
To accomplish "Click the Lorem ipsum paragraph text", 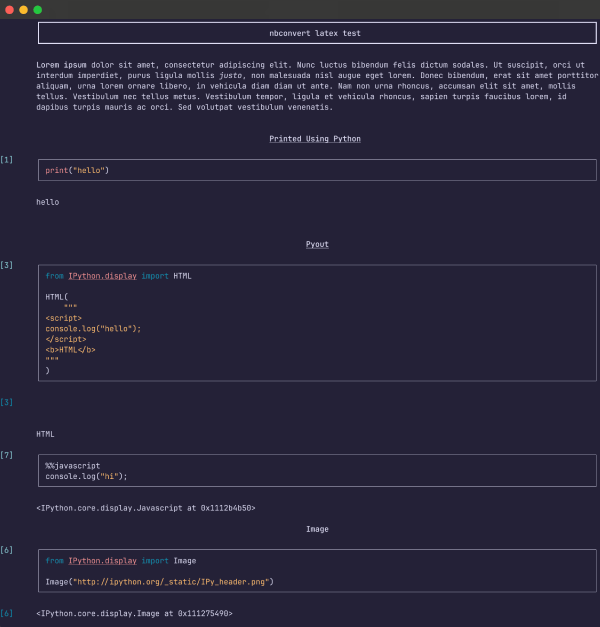I will point(317,86).
